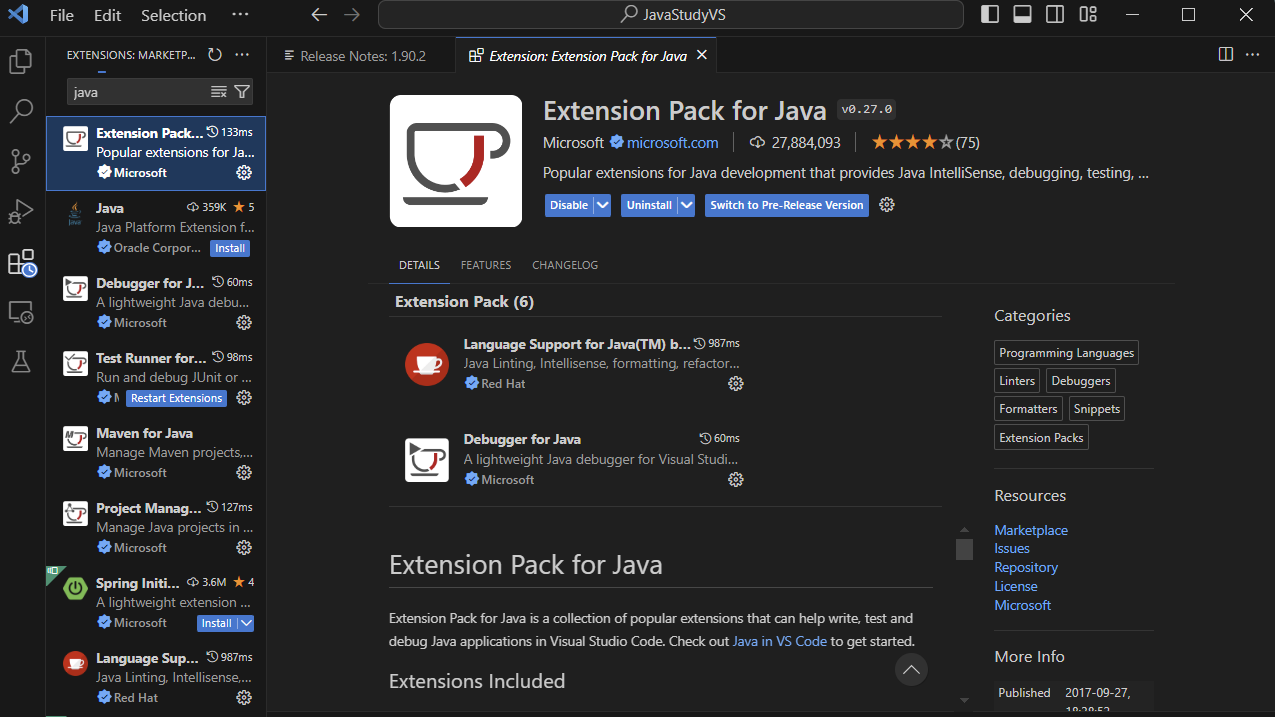Viewport: 1275px width, 717px height.
Task: Switch to Pre-Release Version
Action: point(787,205)
